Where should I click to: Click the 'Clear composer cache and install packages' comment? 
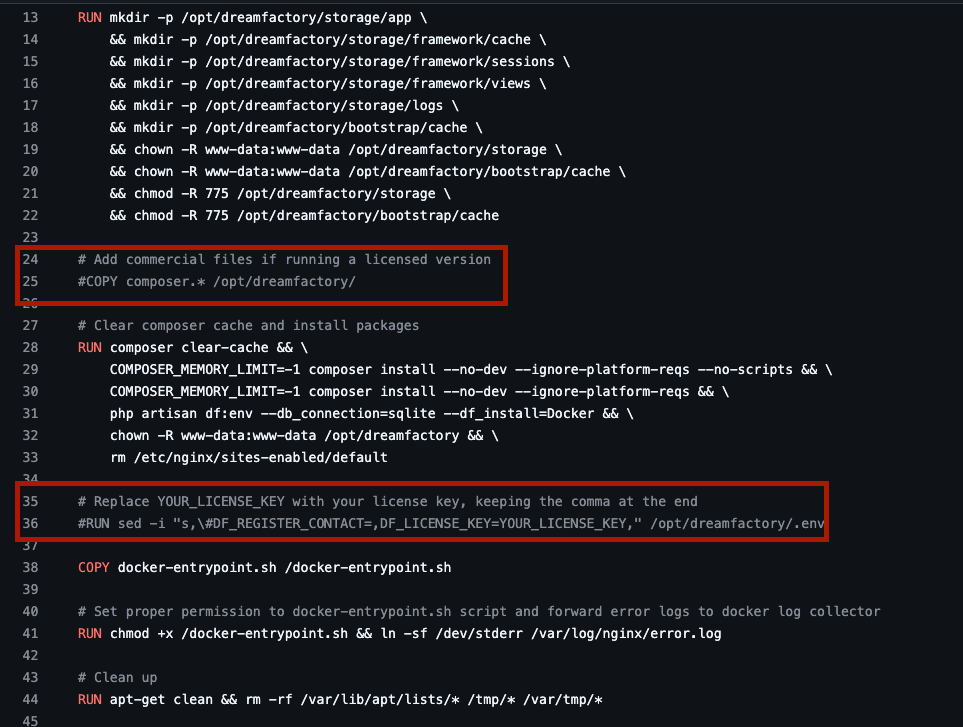pyautogui.click(x=248, y=325)
